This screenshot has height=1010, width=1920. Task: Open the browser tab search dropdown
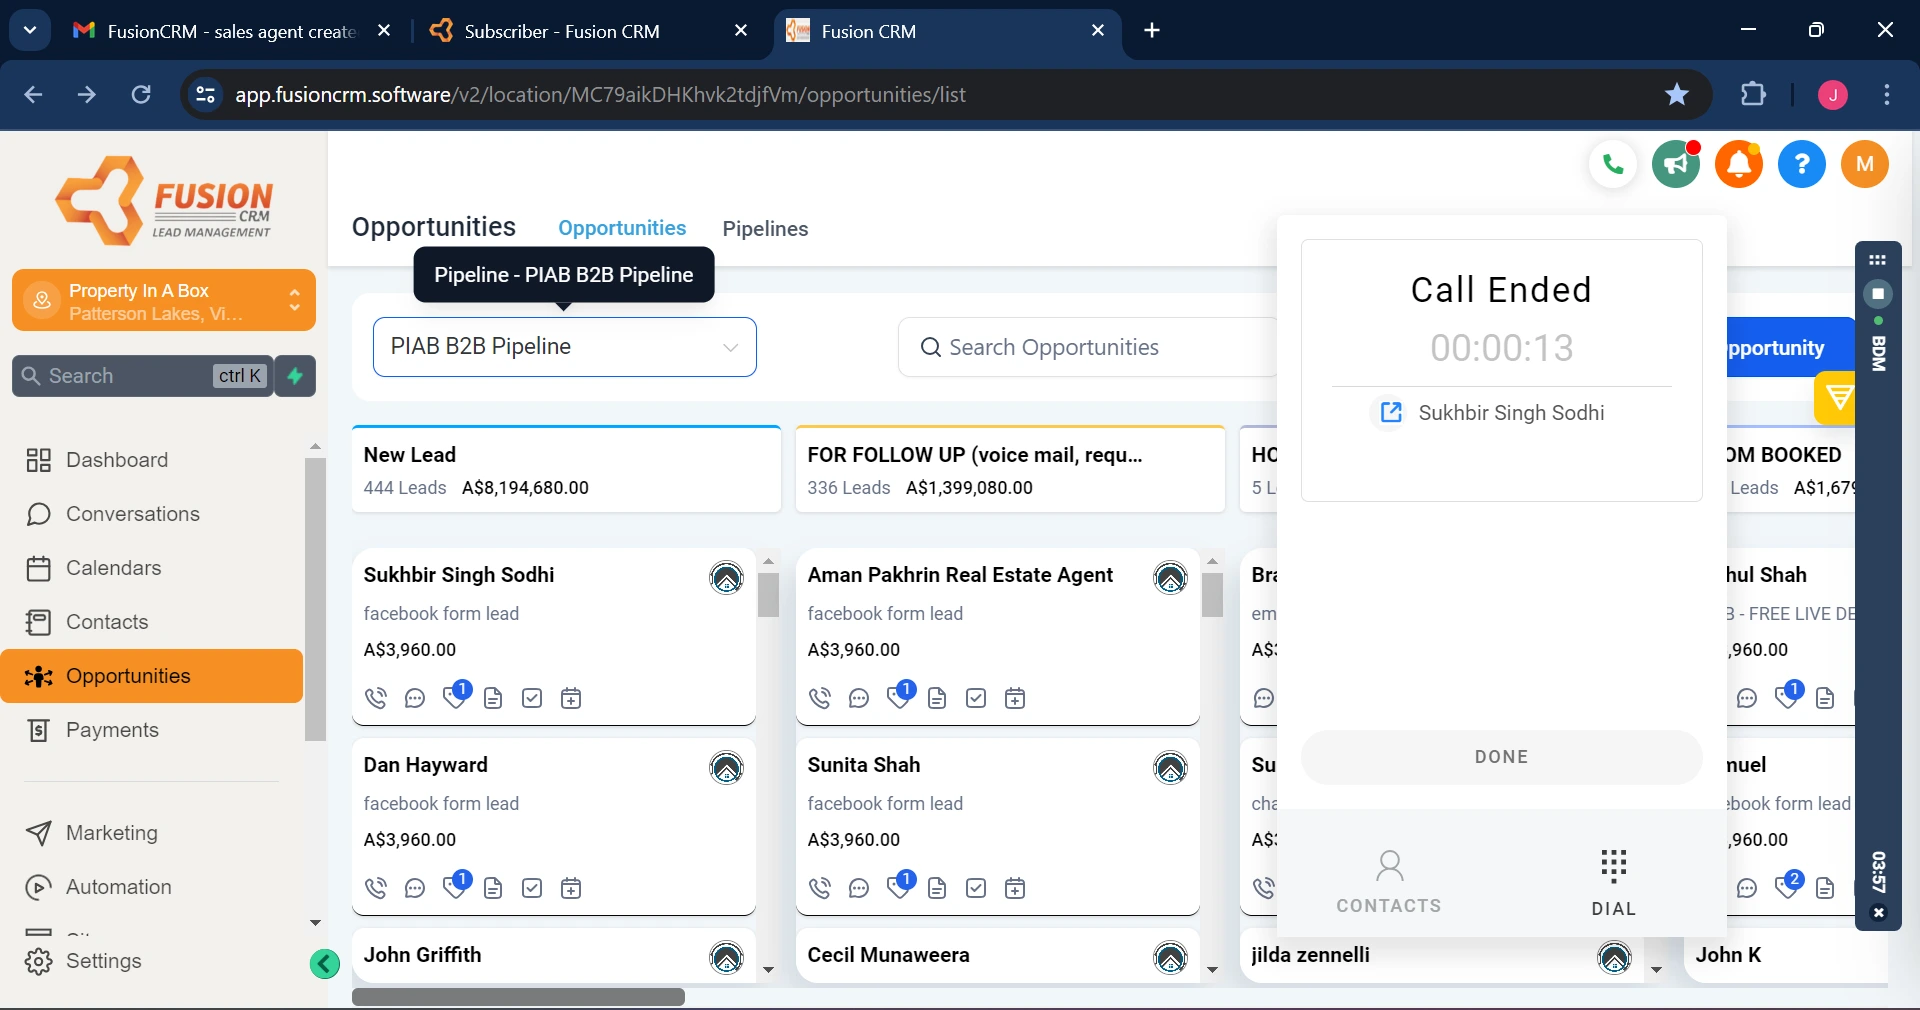tap(30, 31)
